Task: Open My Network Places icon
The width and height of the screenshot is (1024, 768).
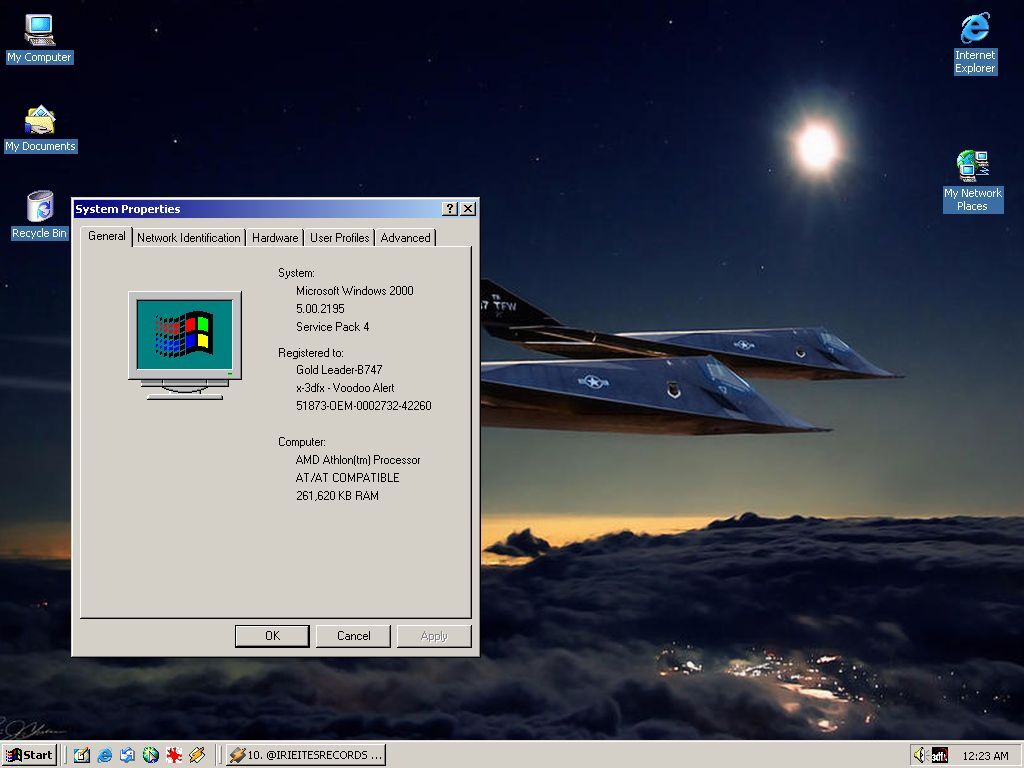Action: click(972, 166)
